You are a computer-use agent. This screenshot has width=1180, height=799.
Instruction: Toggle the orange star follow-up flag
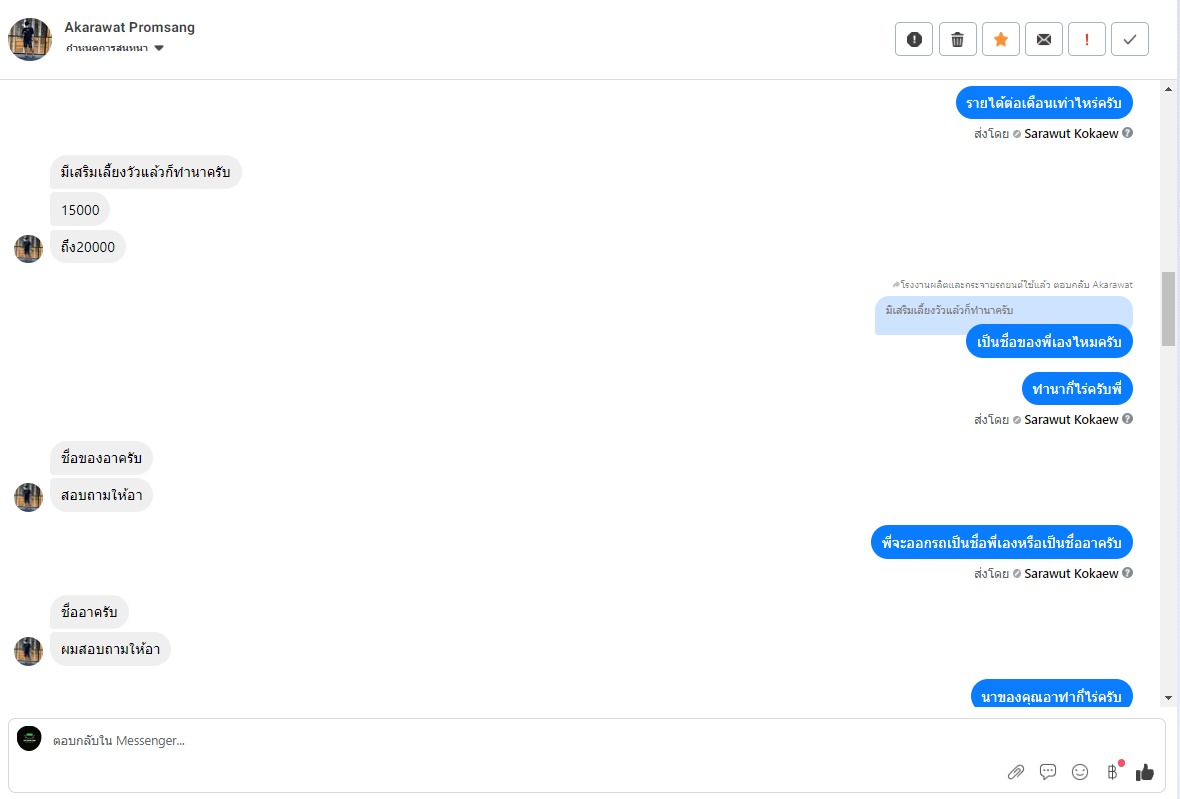(x=1000, y=39)
